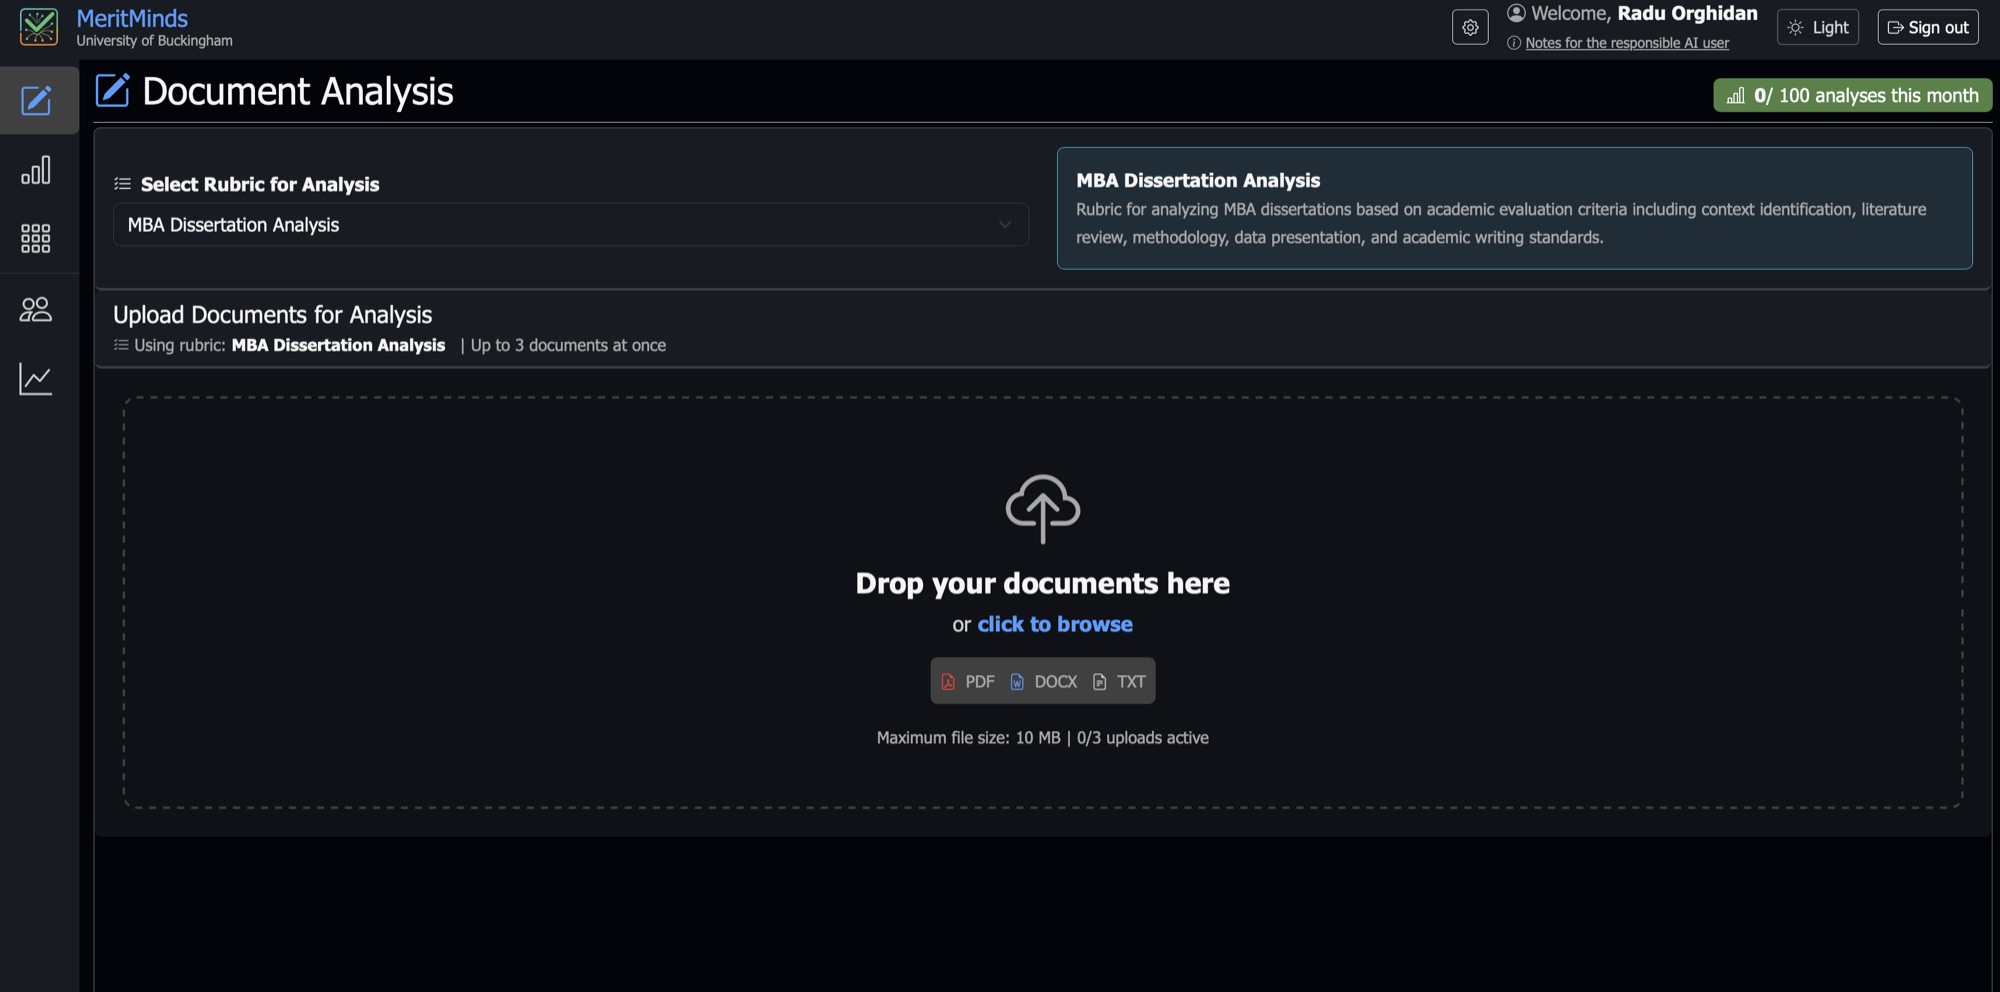The height and width of the screenshot is (992, 2000).
Task: Open Notes for the responsible AI user
Action: pos(1627,43)
